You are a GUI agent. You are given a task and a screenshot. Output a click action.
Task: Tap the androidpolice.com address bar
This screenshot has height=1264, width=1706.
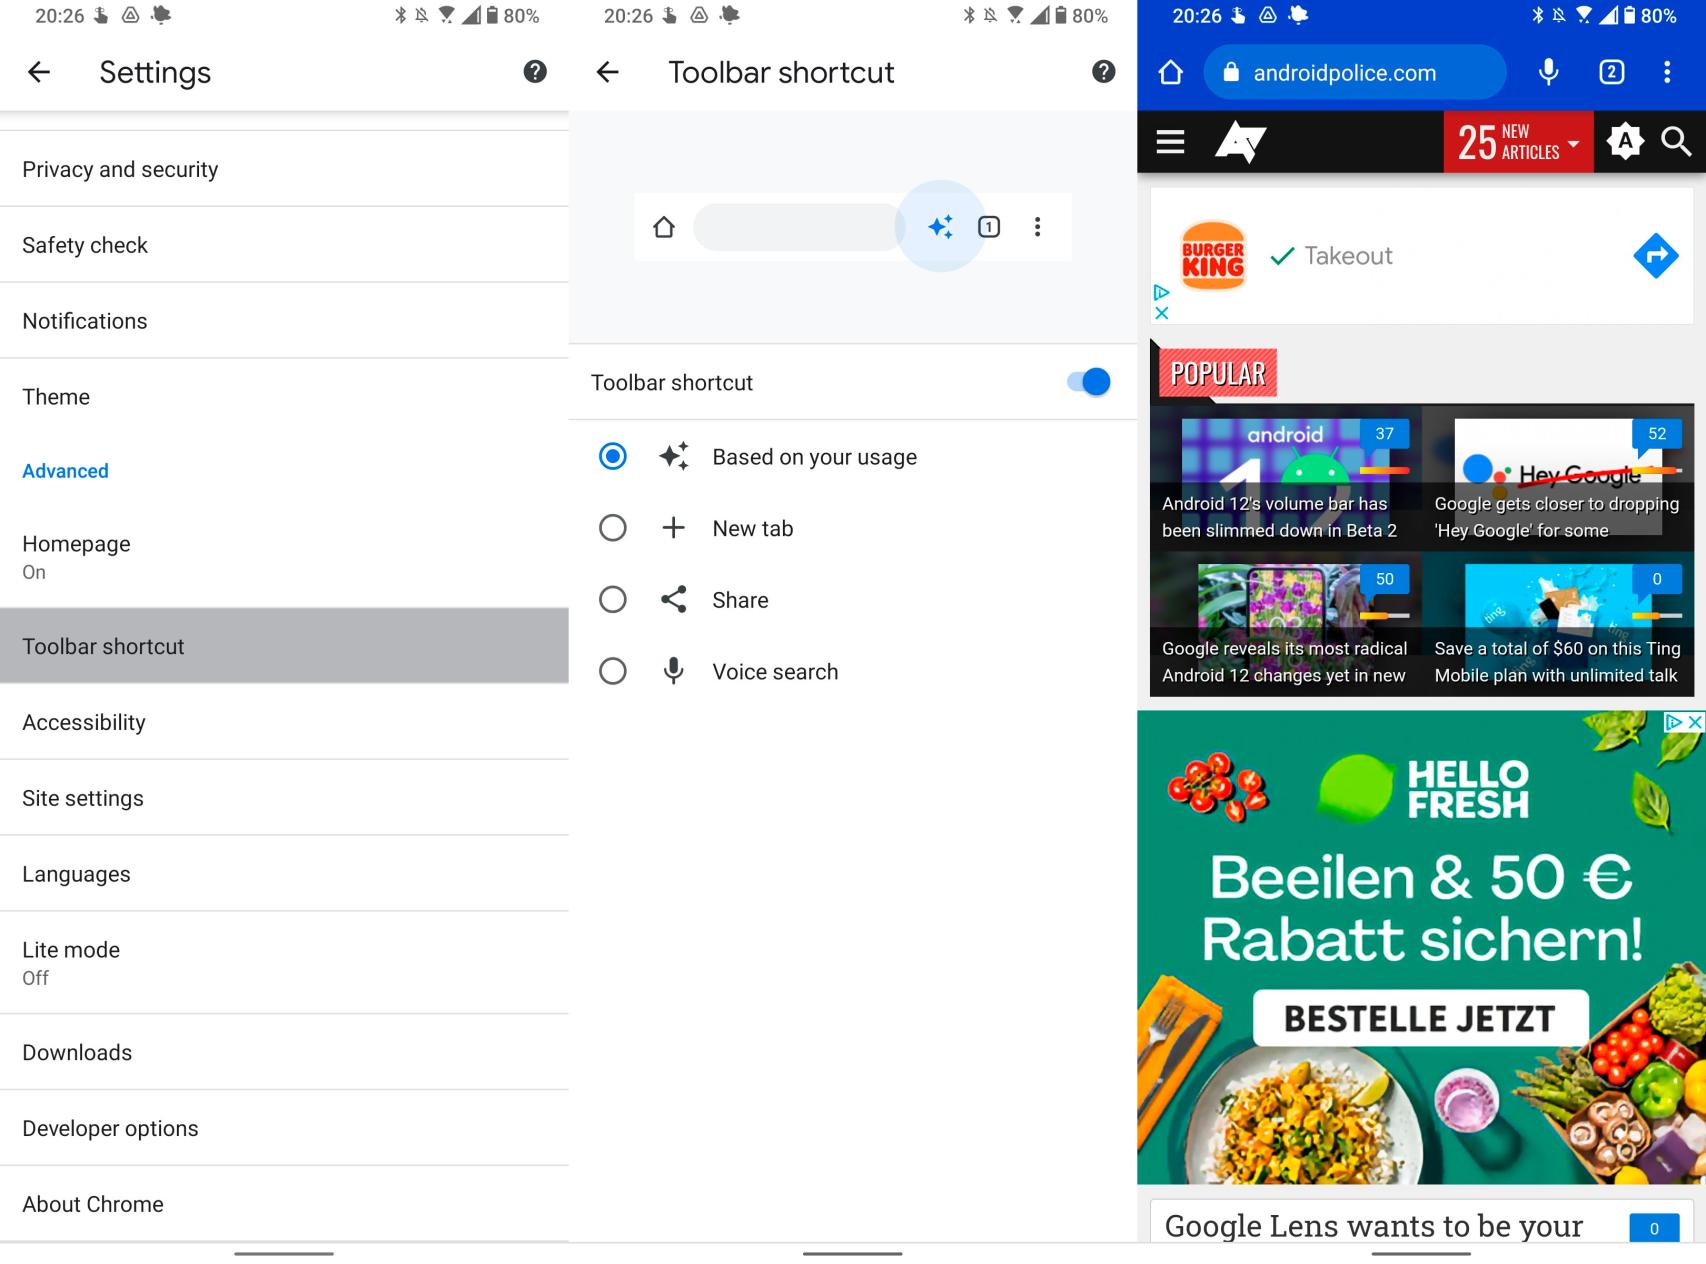point(1355,72)
